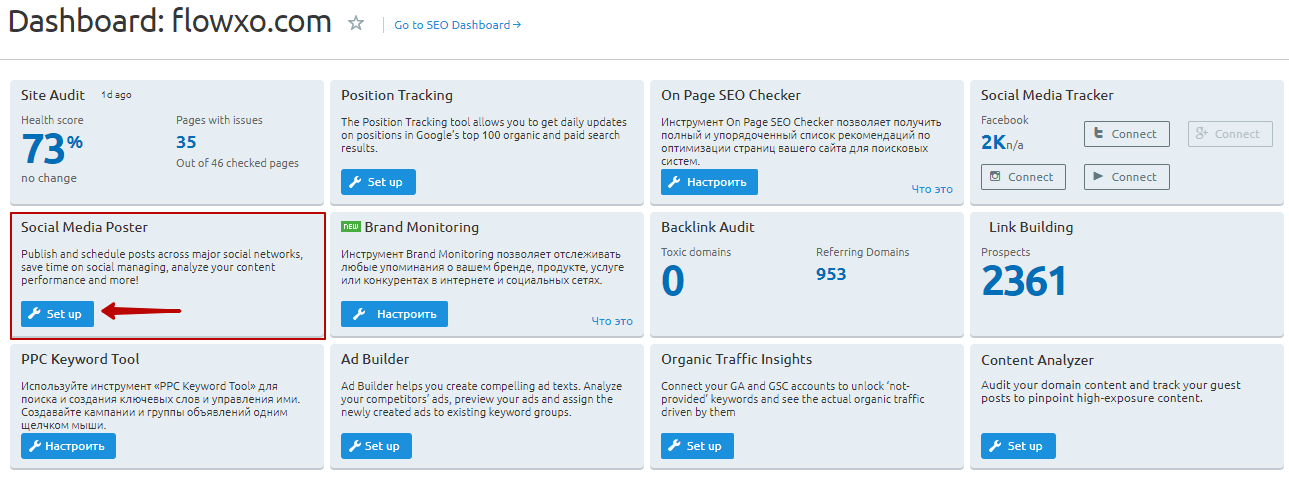1289x479 pixels.
Task: Open the Social Media Tracker title
Action: [1047, 95]
